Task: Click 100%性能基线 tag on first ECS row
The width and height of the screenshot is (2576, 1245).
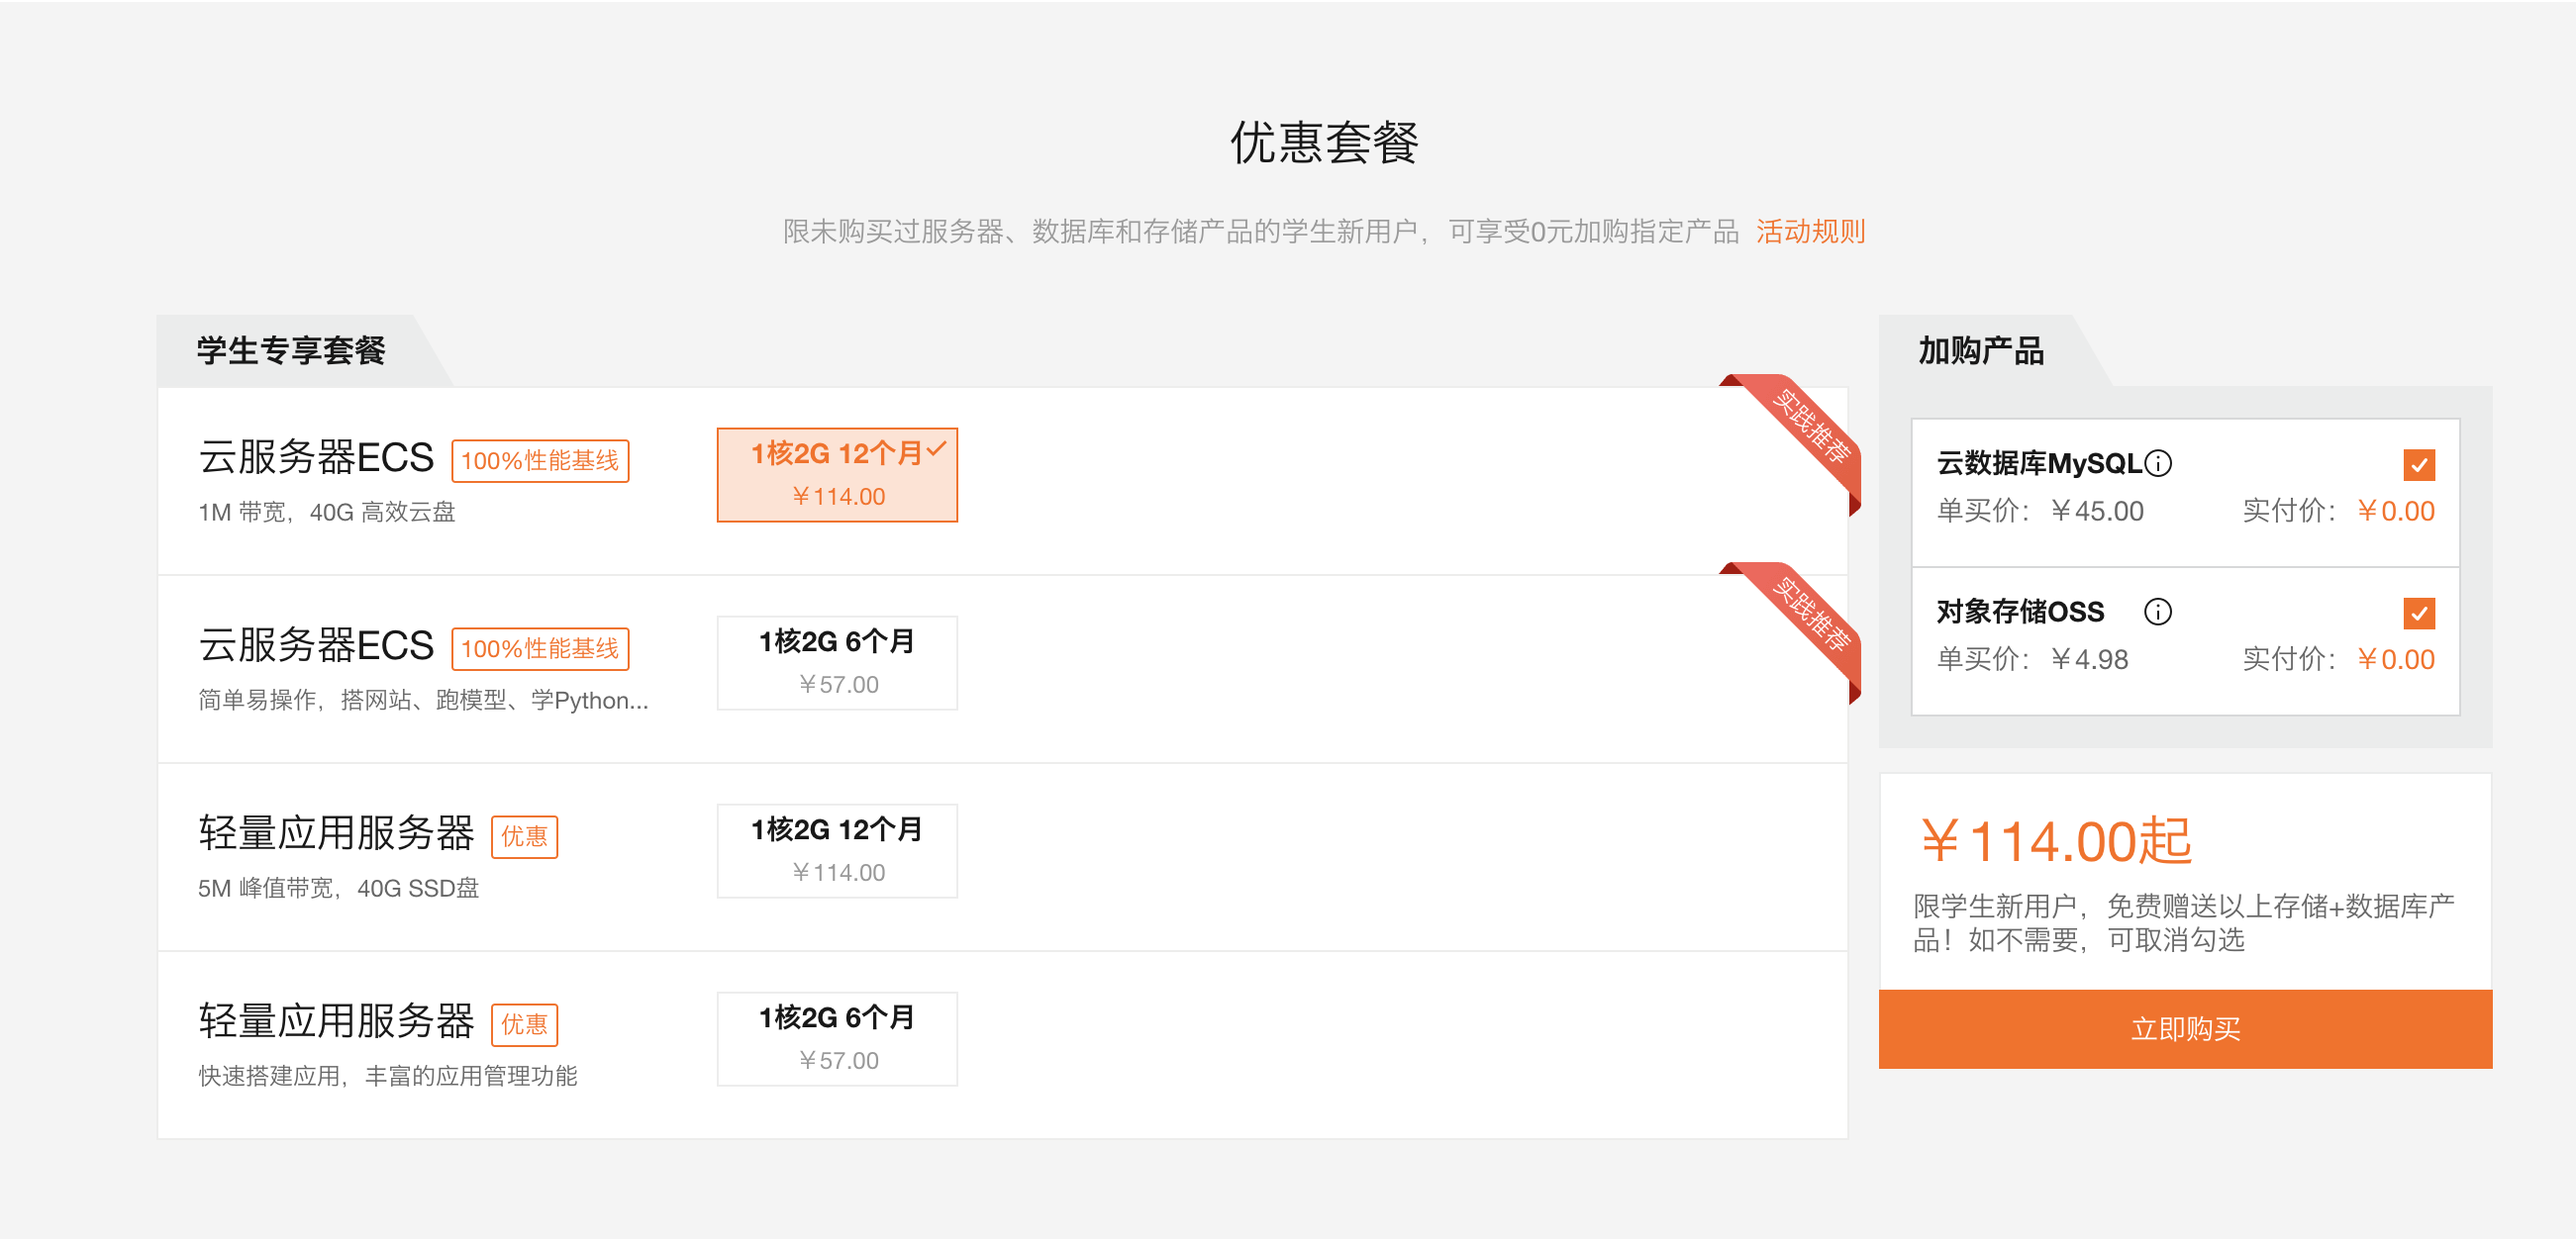Action: click(540, 461)
